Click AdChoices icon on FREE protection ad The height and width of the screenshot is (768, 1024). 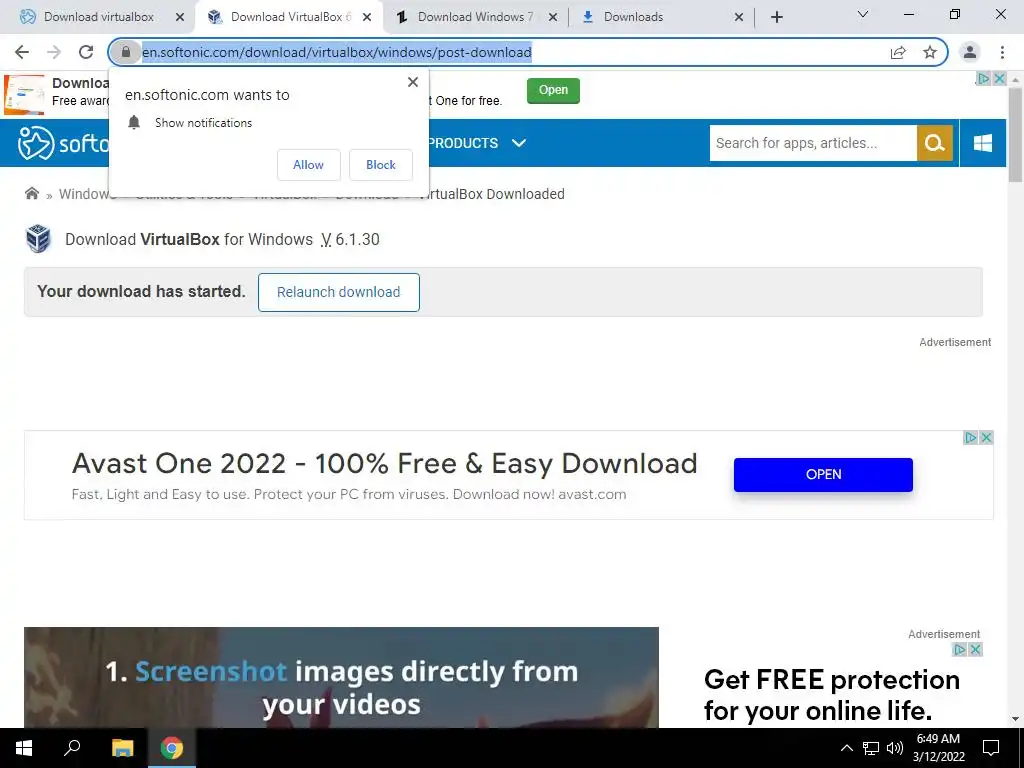click(960, 649)
